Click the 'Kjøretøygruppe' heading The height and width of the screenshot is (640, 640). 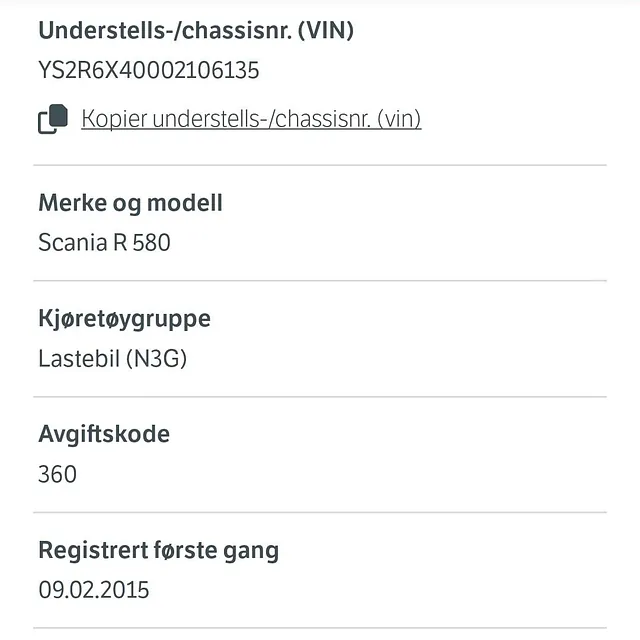click(x=124, y=319)
